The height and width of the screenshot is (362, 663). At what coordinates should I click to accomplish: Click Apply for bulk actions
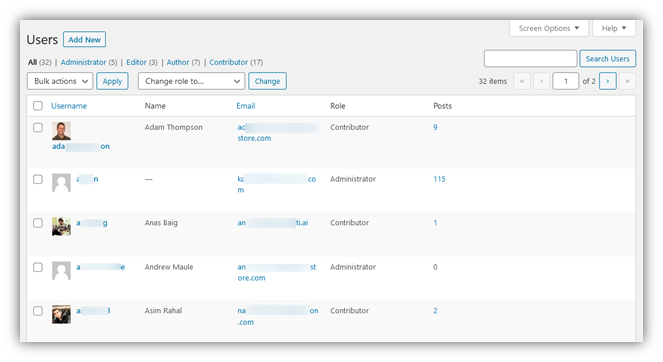[x=112, y=81]
